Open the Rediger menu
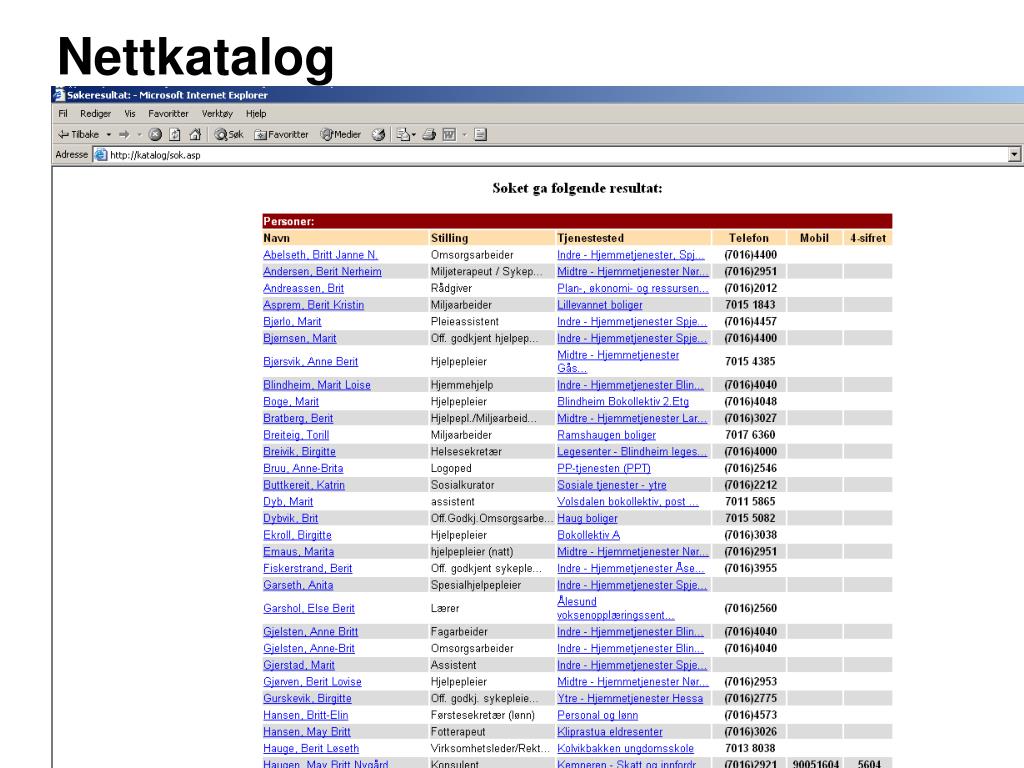1024x768 pixels. [x=95, y=114]
